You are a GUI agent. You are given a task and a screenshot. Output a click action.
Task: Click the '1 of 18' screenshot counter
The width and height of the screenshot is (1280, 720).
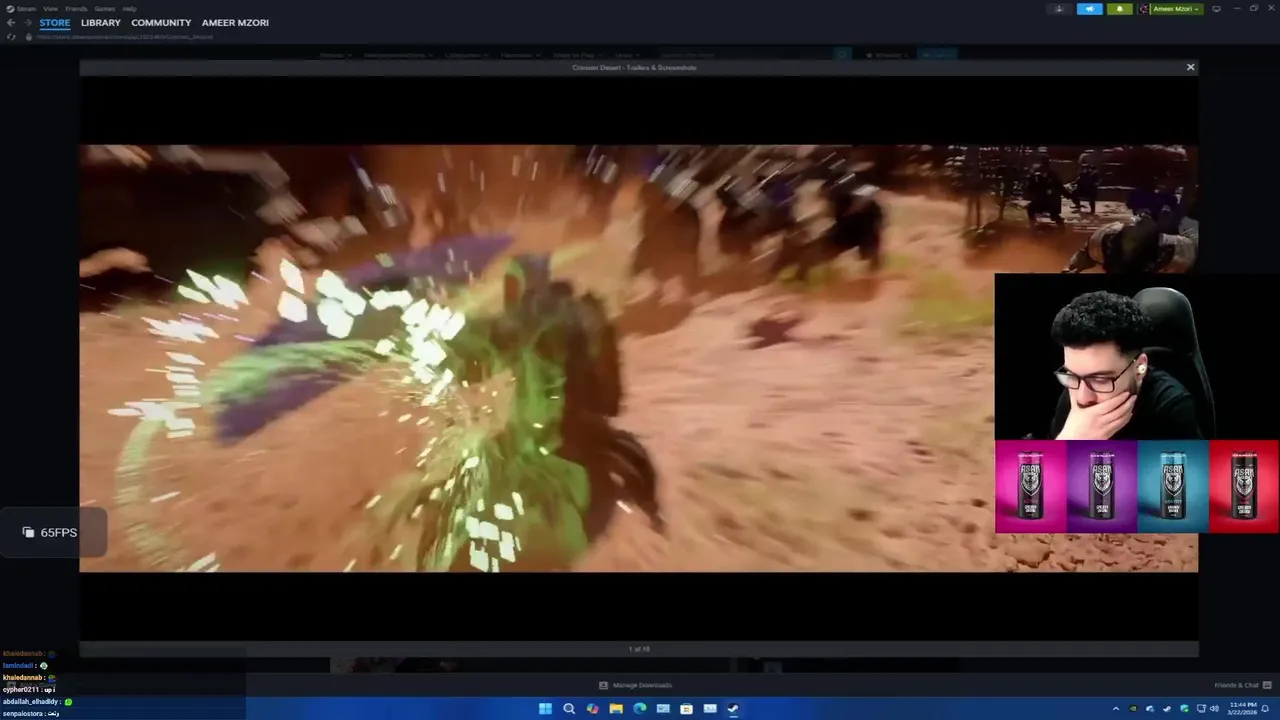639,649
